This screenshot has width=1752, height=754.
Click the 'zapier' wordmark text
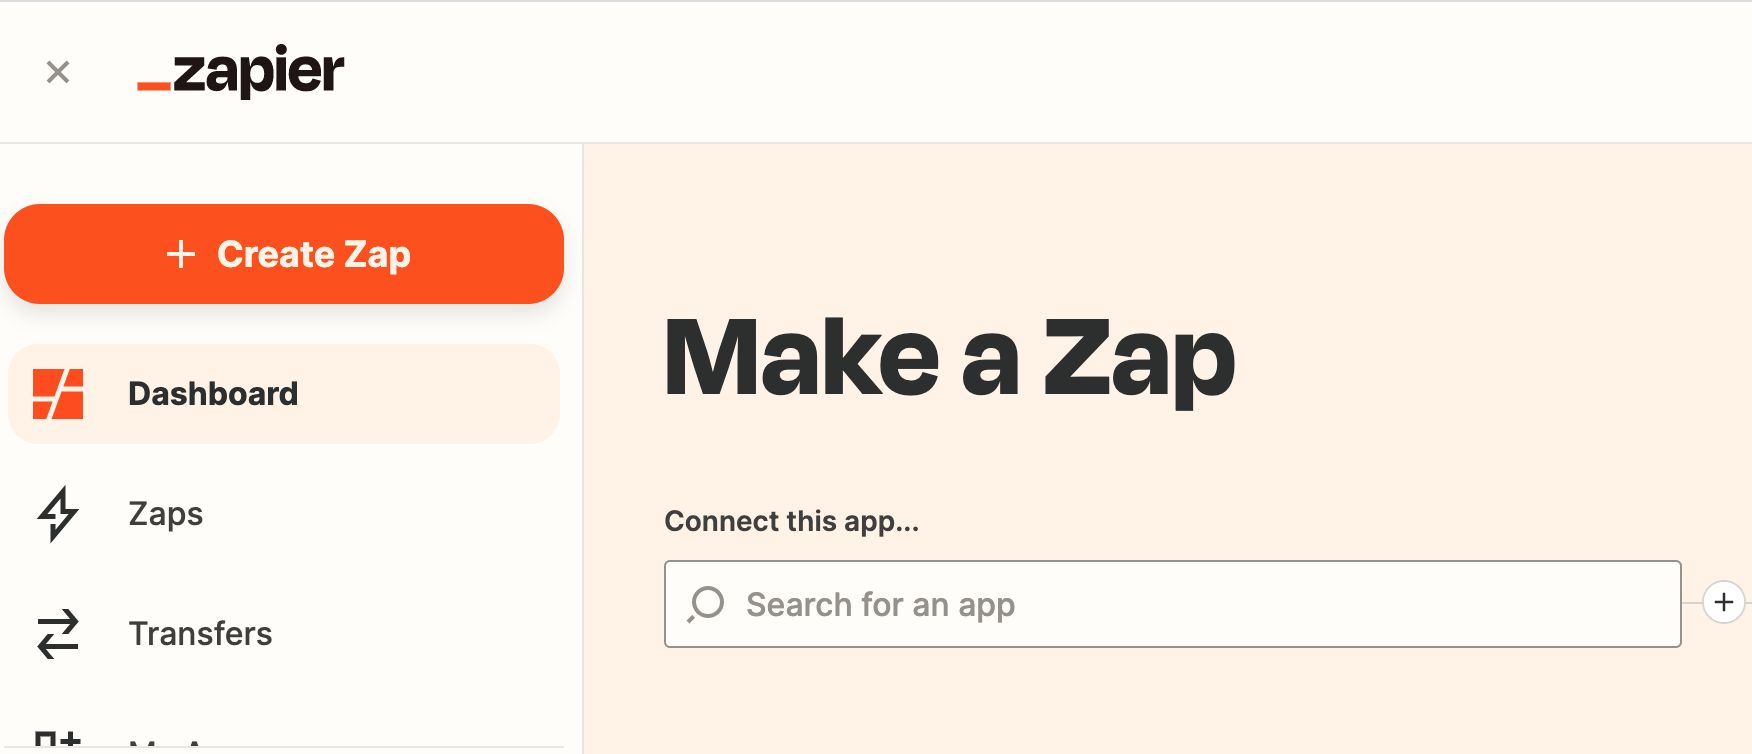coord(258,71)
